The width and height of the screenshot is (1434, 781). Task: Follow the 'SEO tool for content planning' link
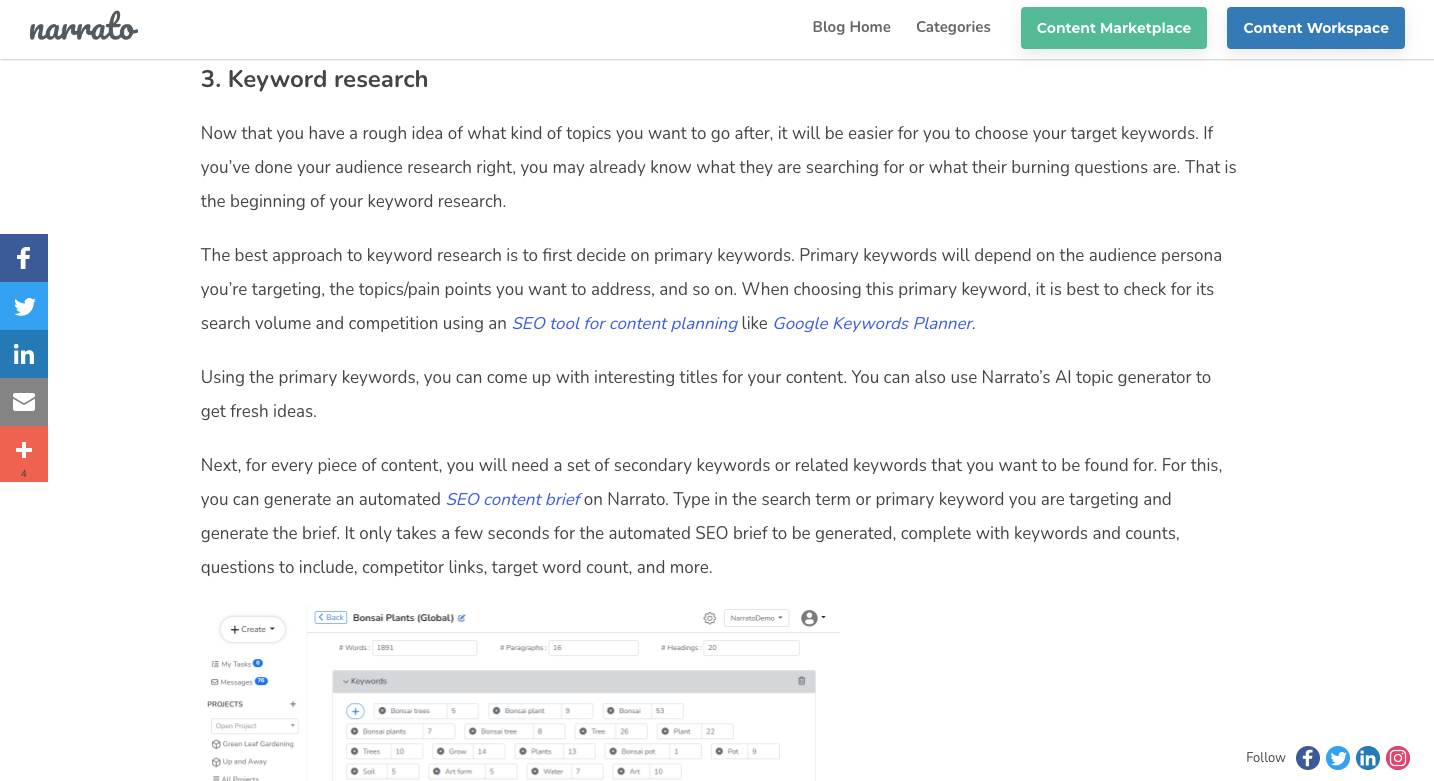[x=625, y=323]
